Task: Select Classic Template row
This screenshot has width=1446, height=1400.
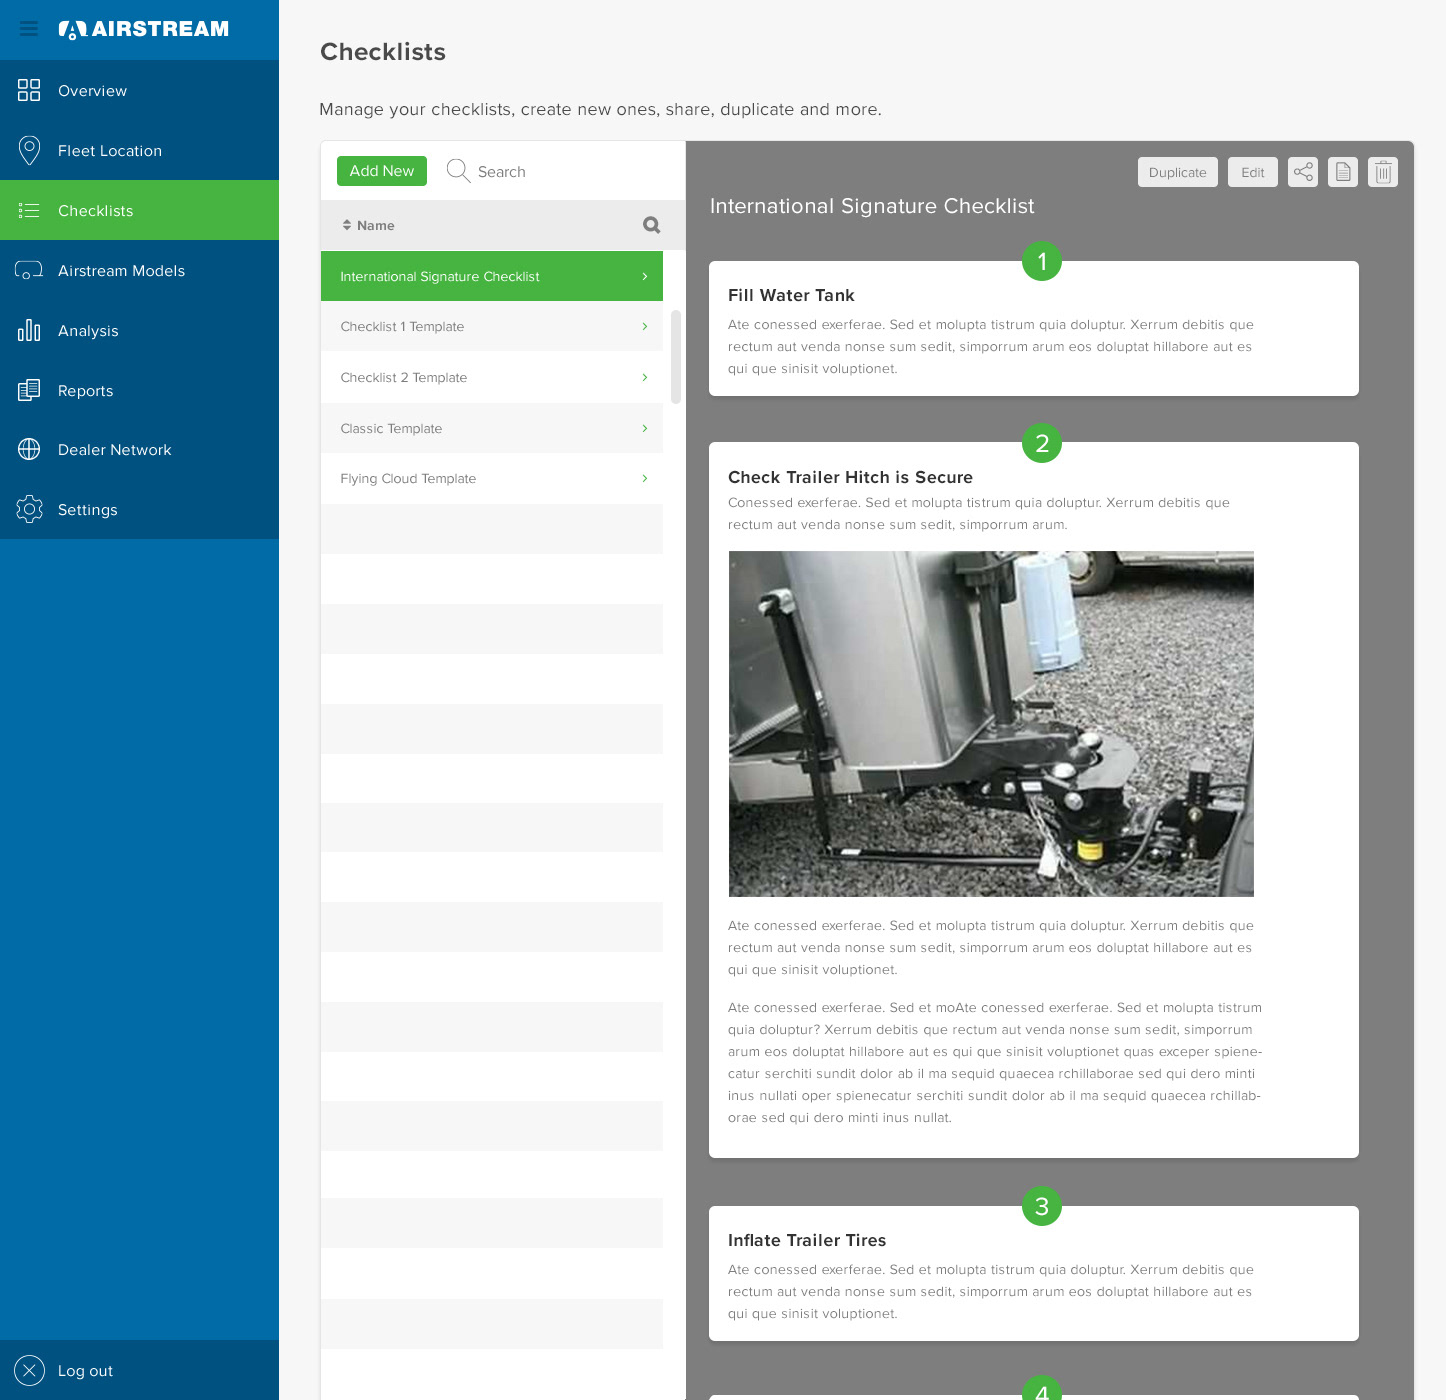Action: pyautogui.click(x=492, y=428)
